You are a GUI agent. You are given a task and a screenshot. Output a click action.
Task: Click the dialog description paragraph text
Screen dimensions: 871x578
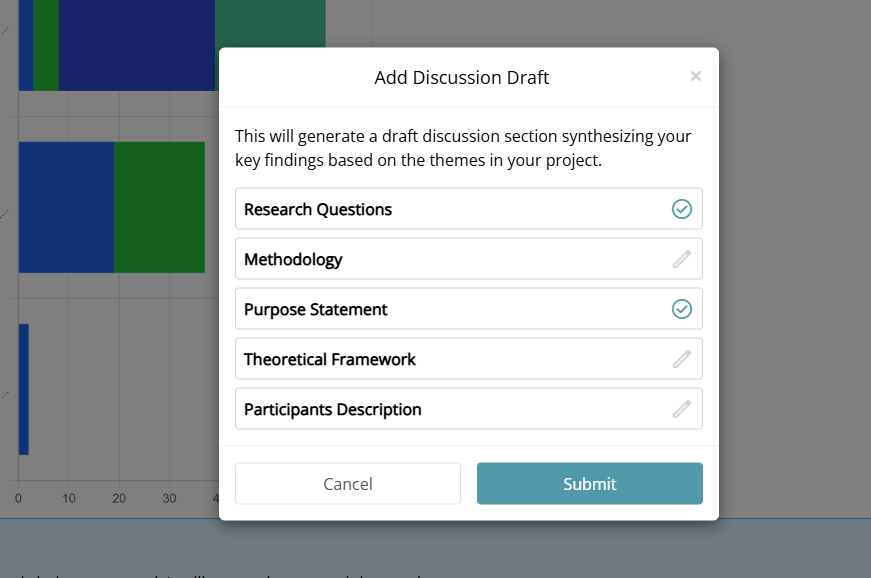463,148
